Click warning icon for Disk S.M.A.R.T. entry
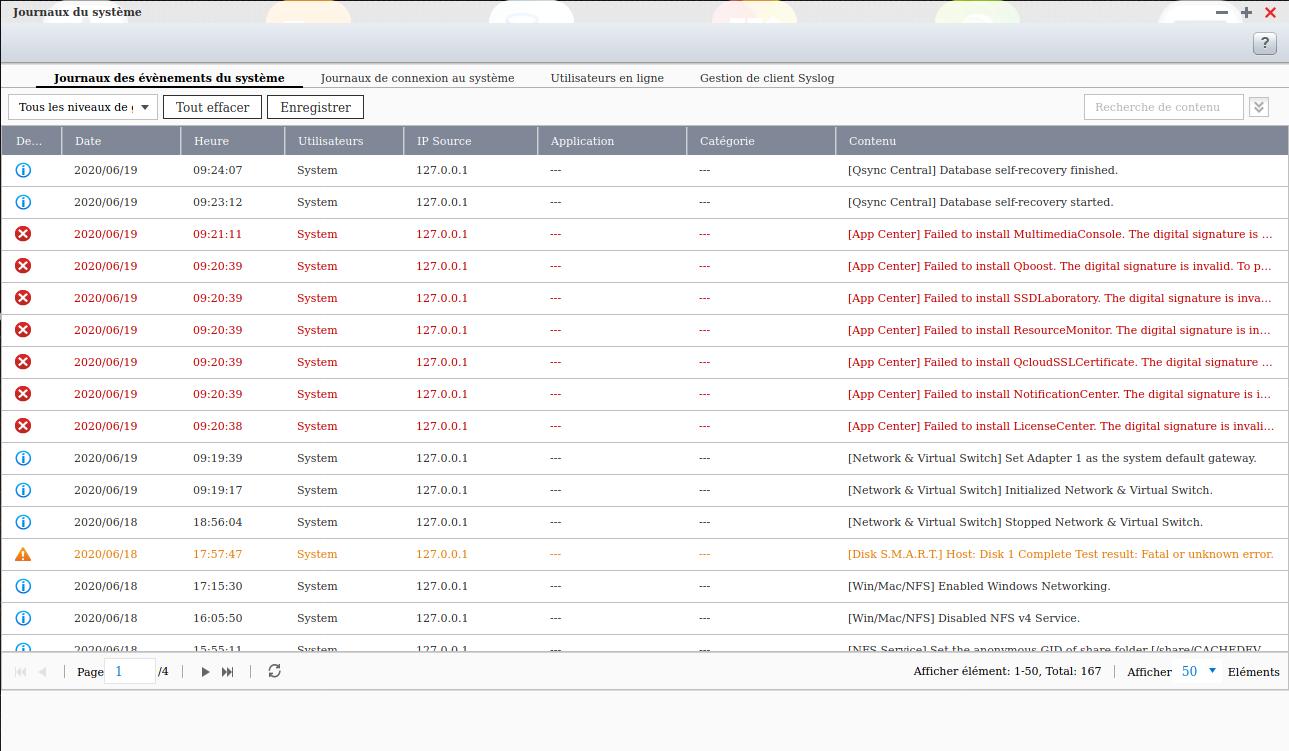1289x751 pixels. [x=23, y=554]
